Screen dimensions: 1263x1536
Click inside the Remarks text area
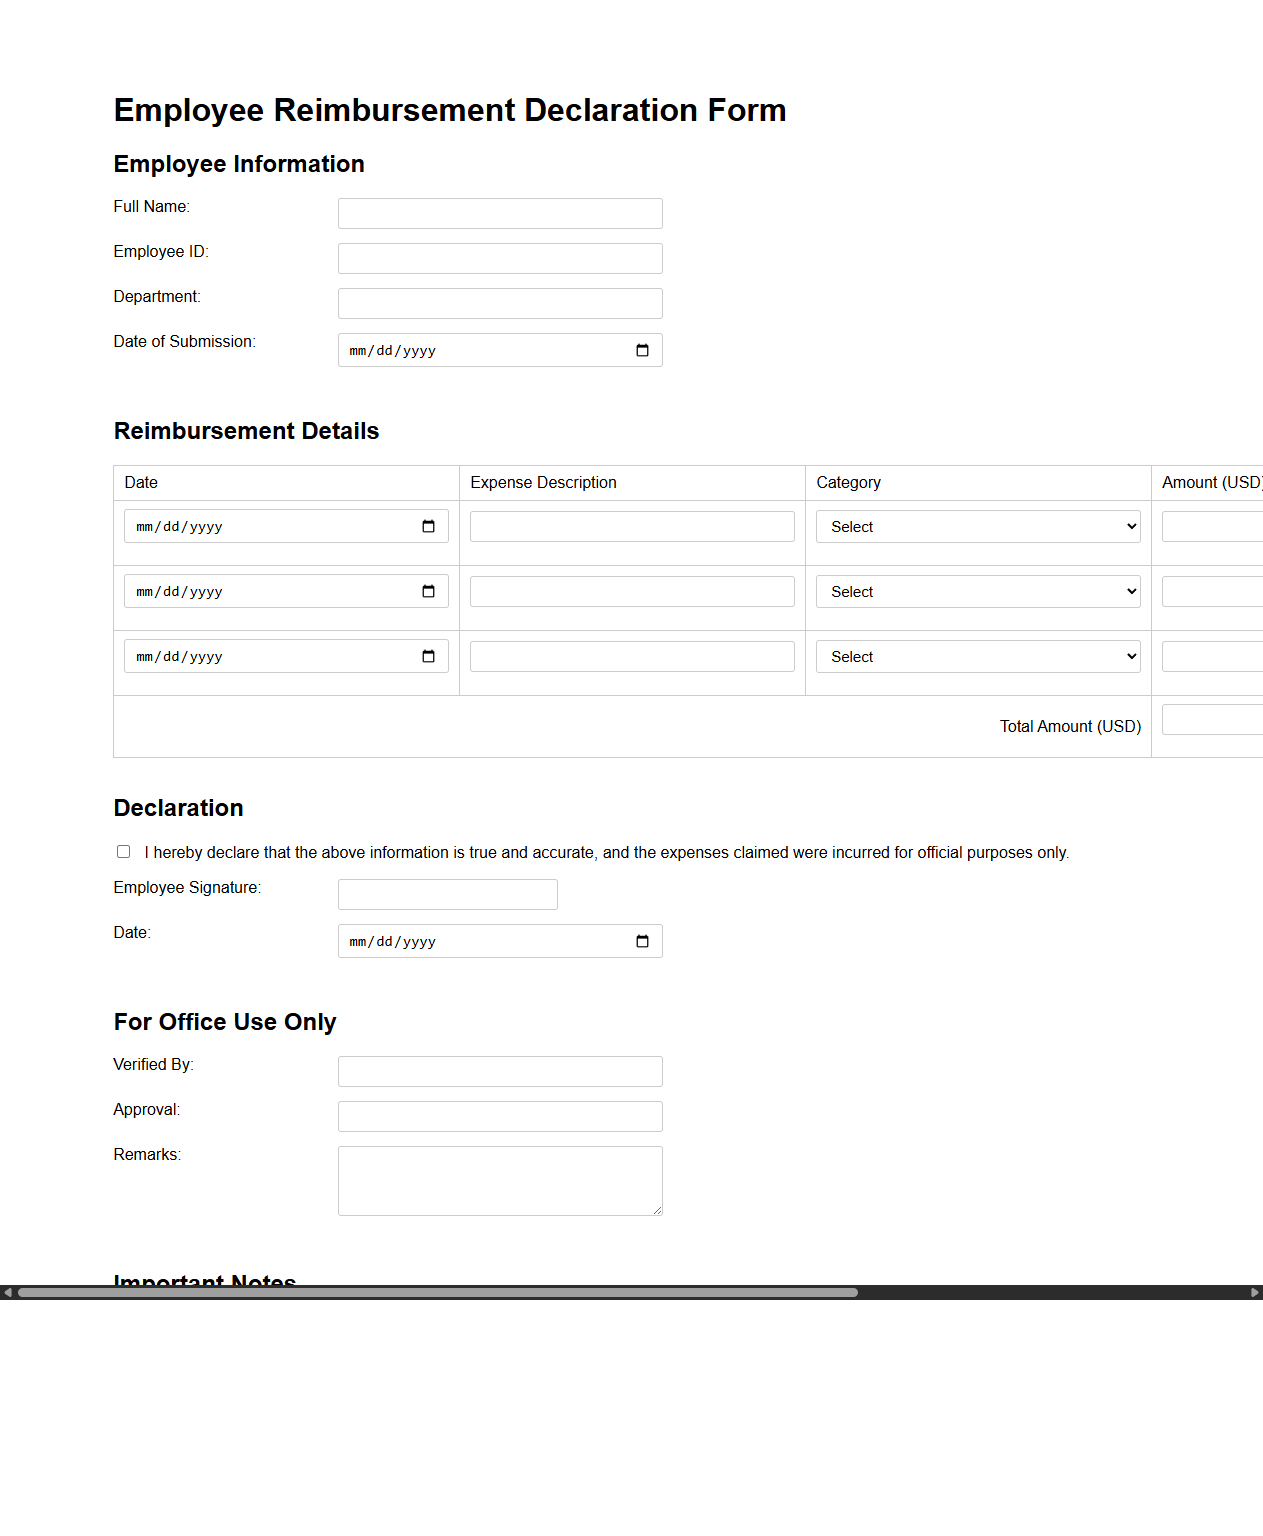[500, 1180]
